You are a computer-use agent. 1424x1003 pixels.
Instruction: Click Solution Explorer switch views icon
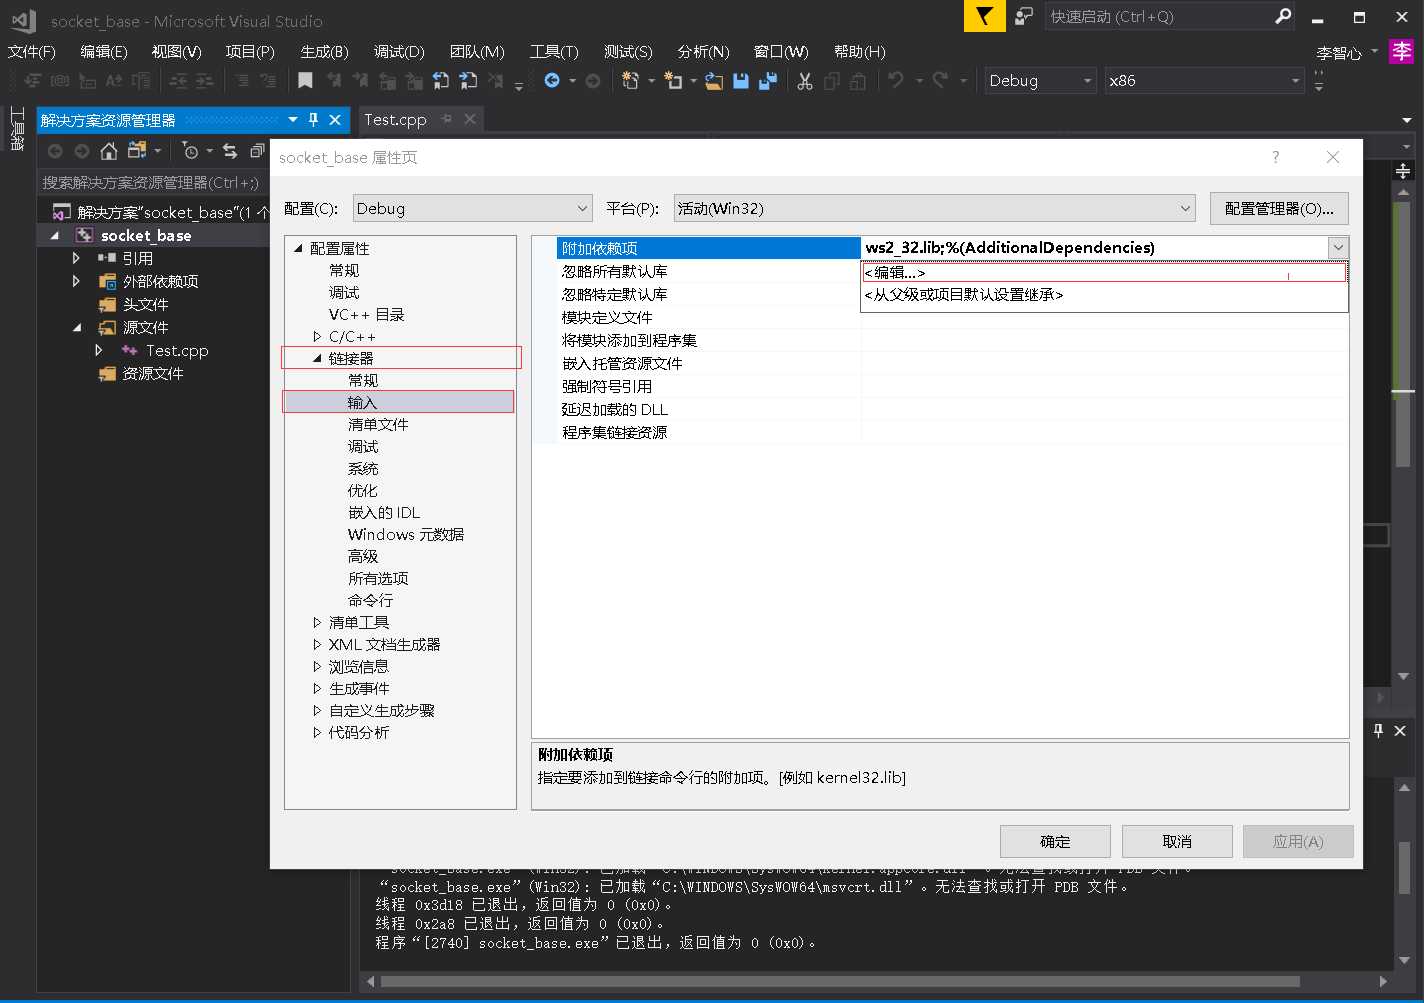(x=137, y=151)
